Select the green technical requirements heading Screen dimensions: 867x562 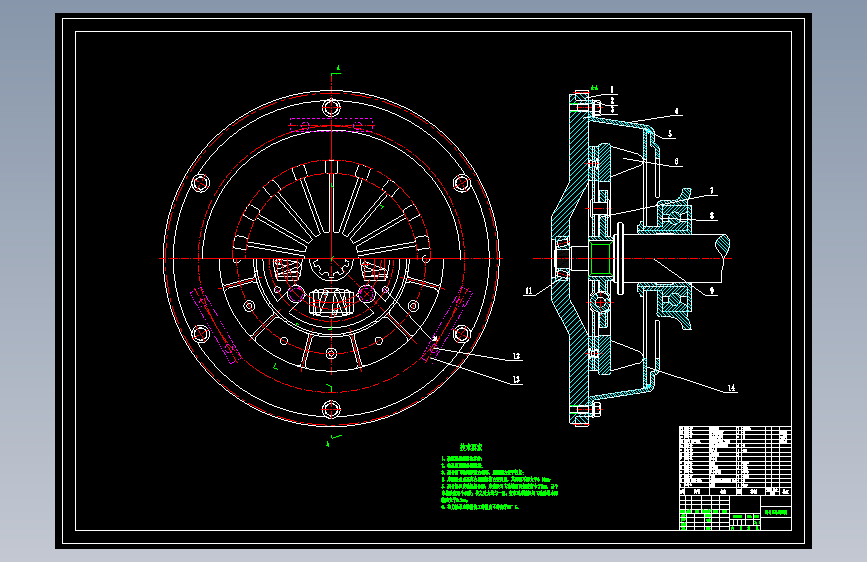471,447
